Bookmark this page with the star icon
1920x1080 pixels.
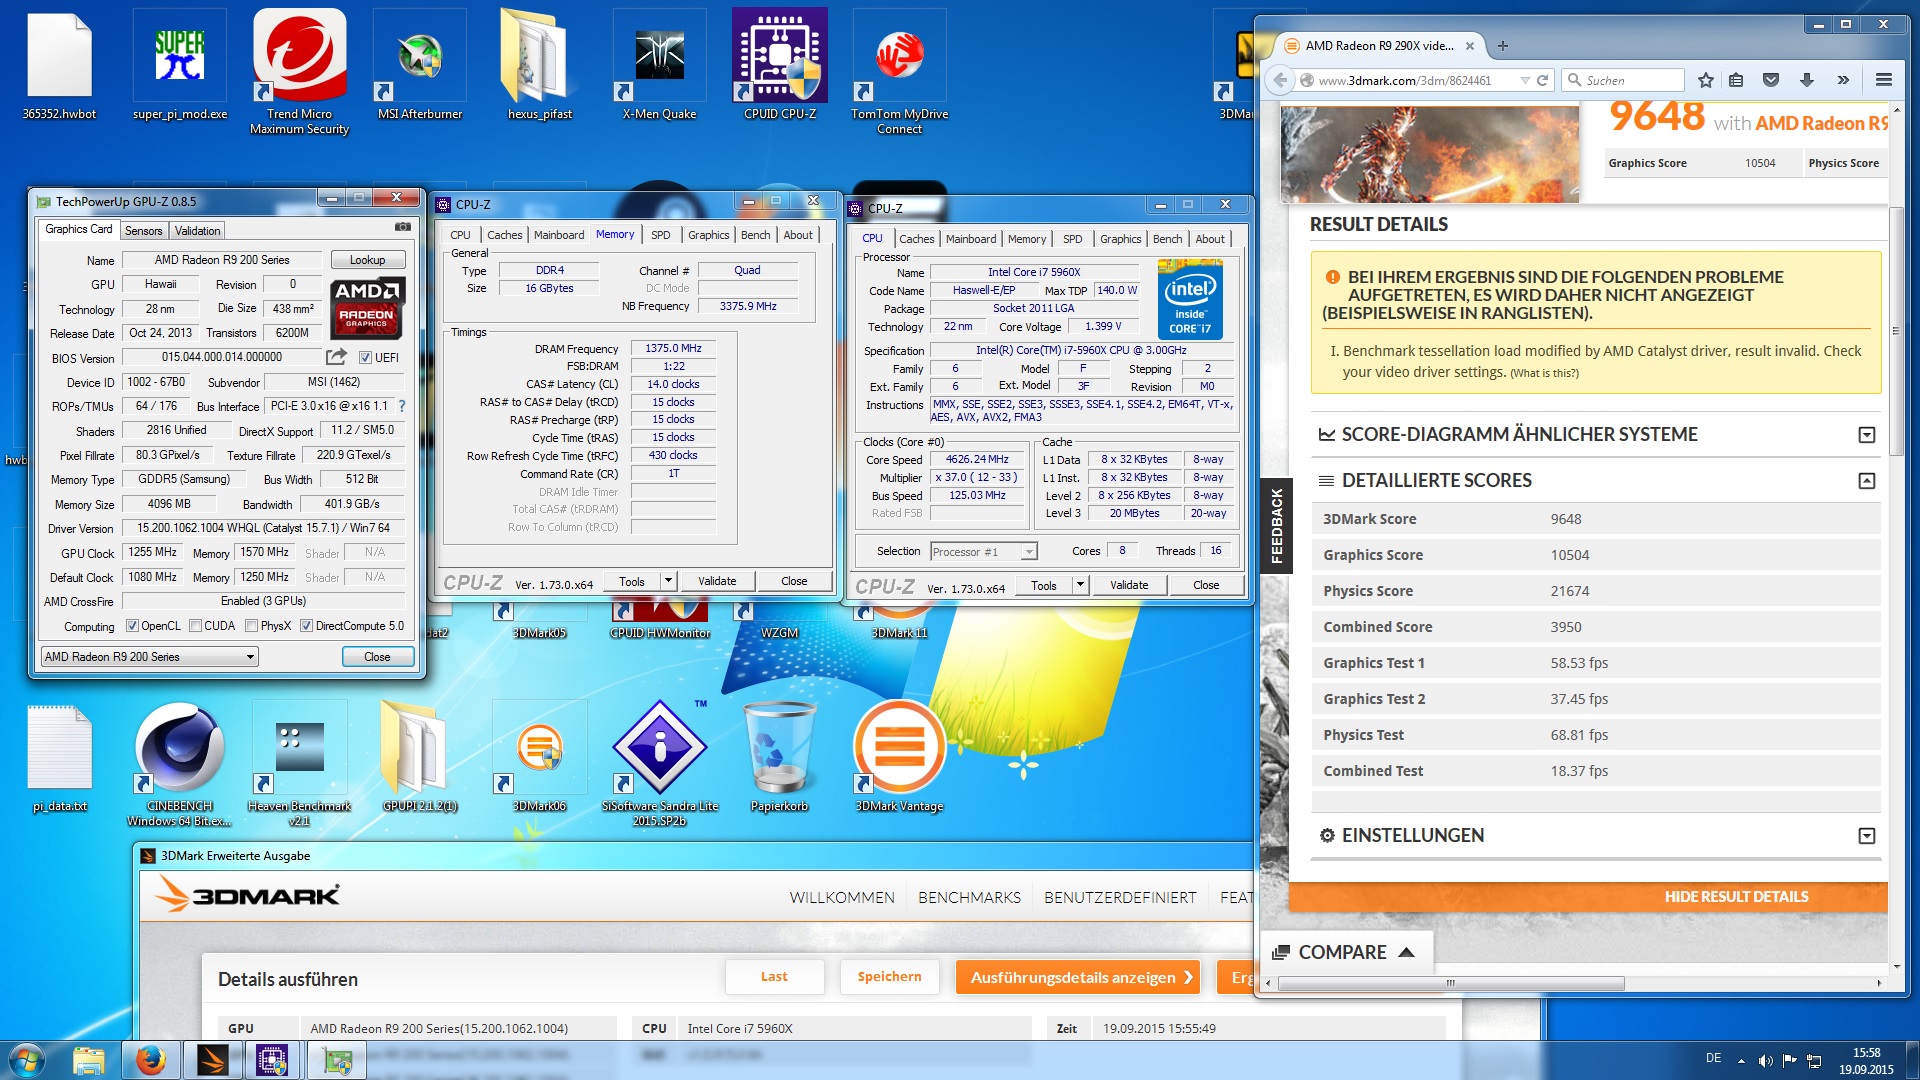pos(1706,80)
